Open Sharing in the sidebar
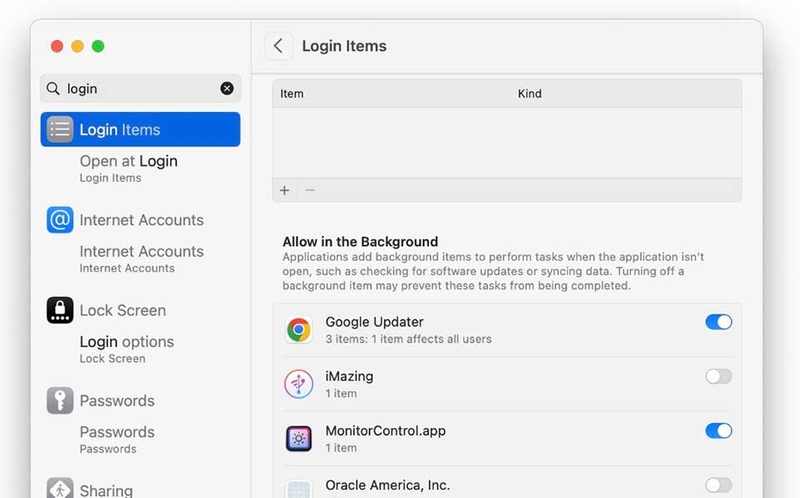Viewport: 800px width, 498px height. (106, 490)
